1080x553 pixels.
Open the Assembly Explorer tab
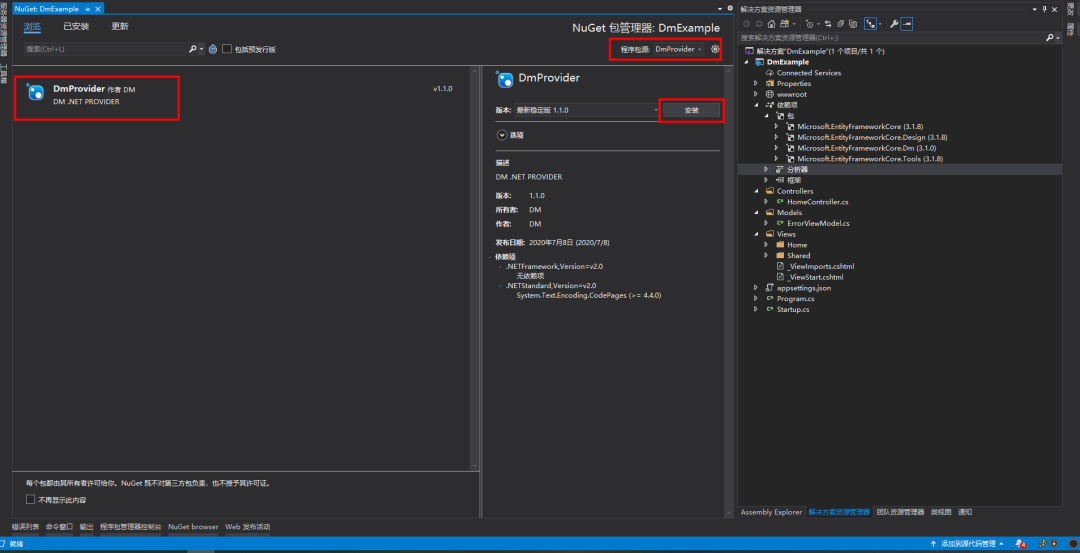tap(771, 512)
